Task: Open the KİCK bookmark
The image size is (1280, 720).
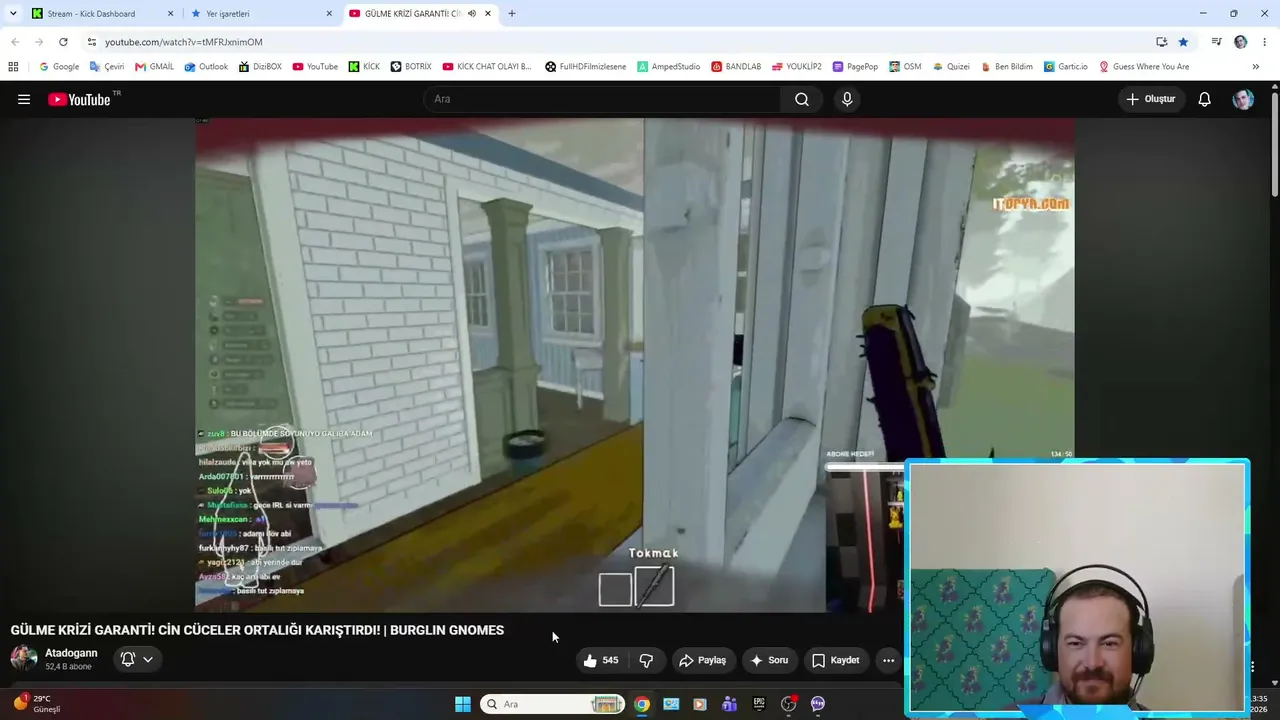Action: (364, 67)
